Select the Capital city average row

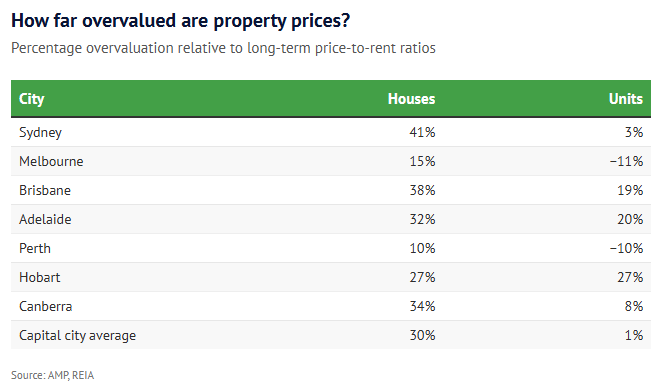pos(331,335)
